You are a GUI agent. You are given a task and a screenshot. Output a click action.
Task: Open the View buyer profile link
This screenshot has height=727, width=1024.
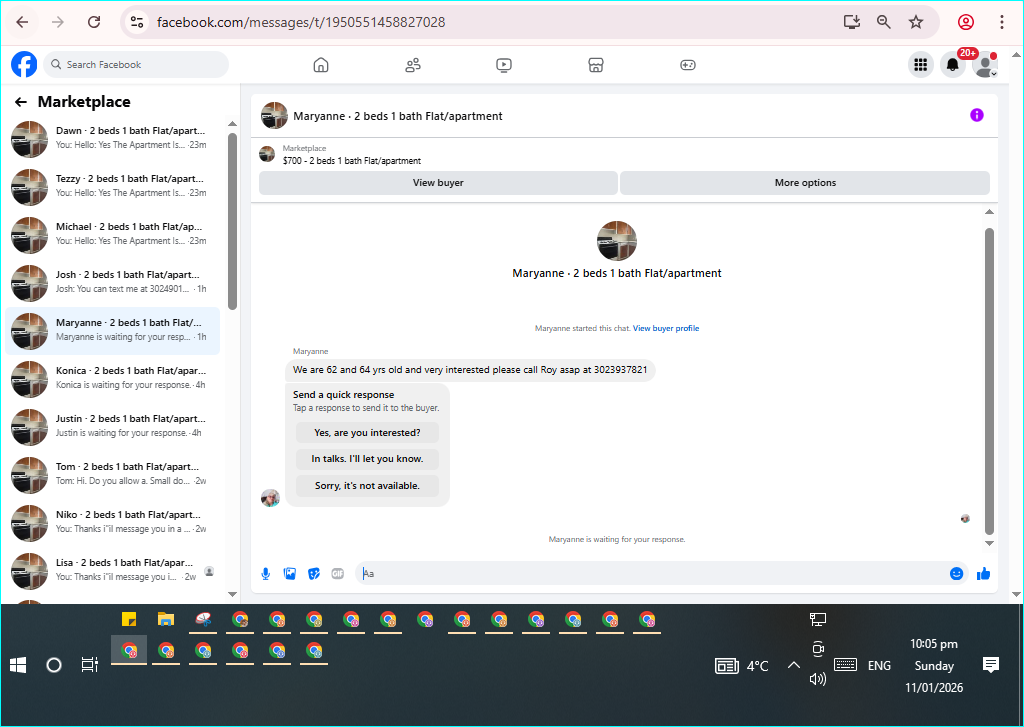point(665,329)
